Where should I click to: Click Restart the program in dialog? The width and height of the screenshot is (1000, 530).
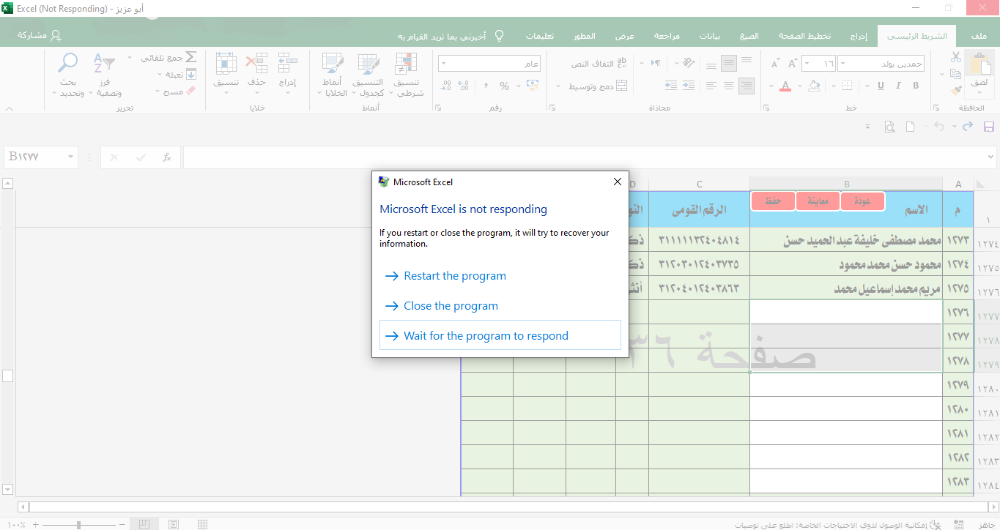click(x=455, y=276)
